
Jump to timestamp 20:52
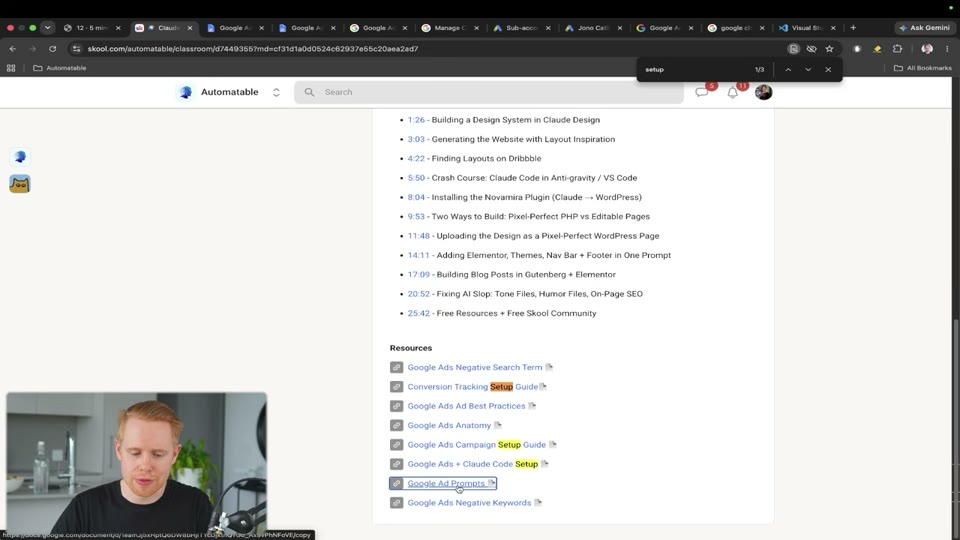[418, 294]
